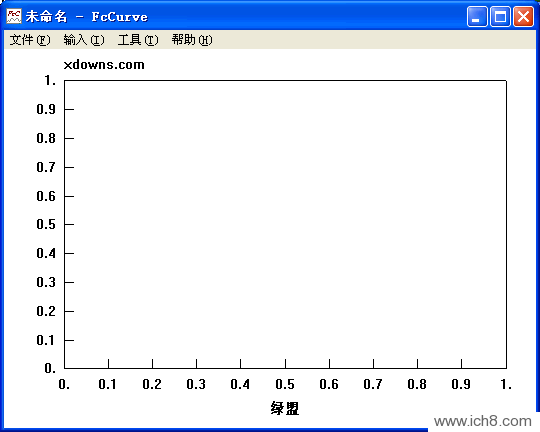The width and height of the screenshot is (540, 432).
Task: Open the 输入(I) menu
Action: point(84,40)
